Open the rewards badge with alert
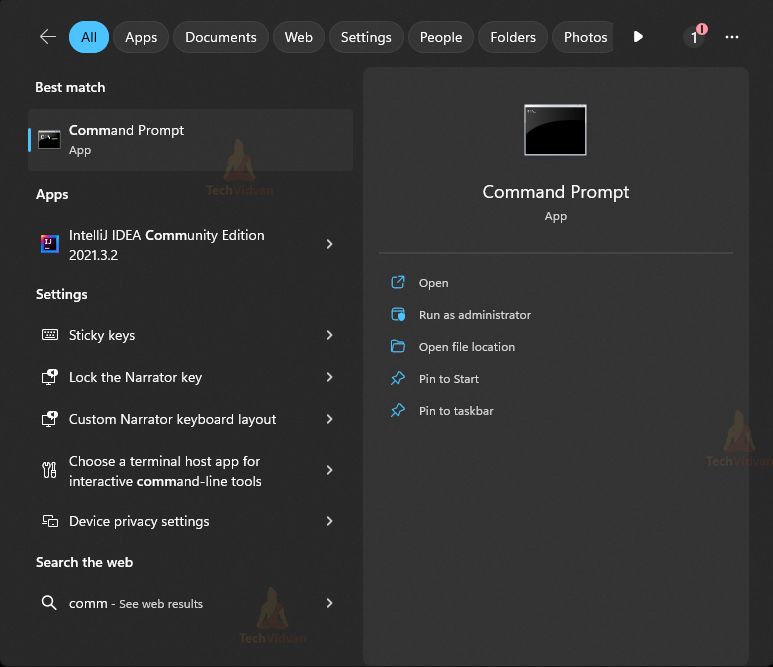The width and height of the screenshot is (773, 667). (695, 36)
